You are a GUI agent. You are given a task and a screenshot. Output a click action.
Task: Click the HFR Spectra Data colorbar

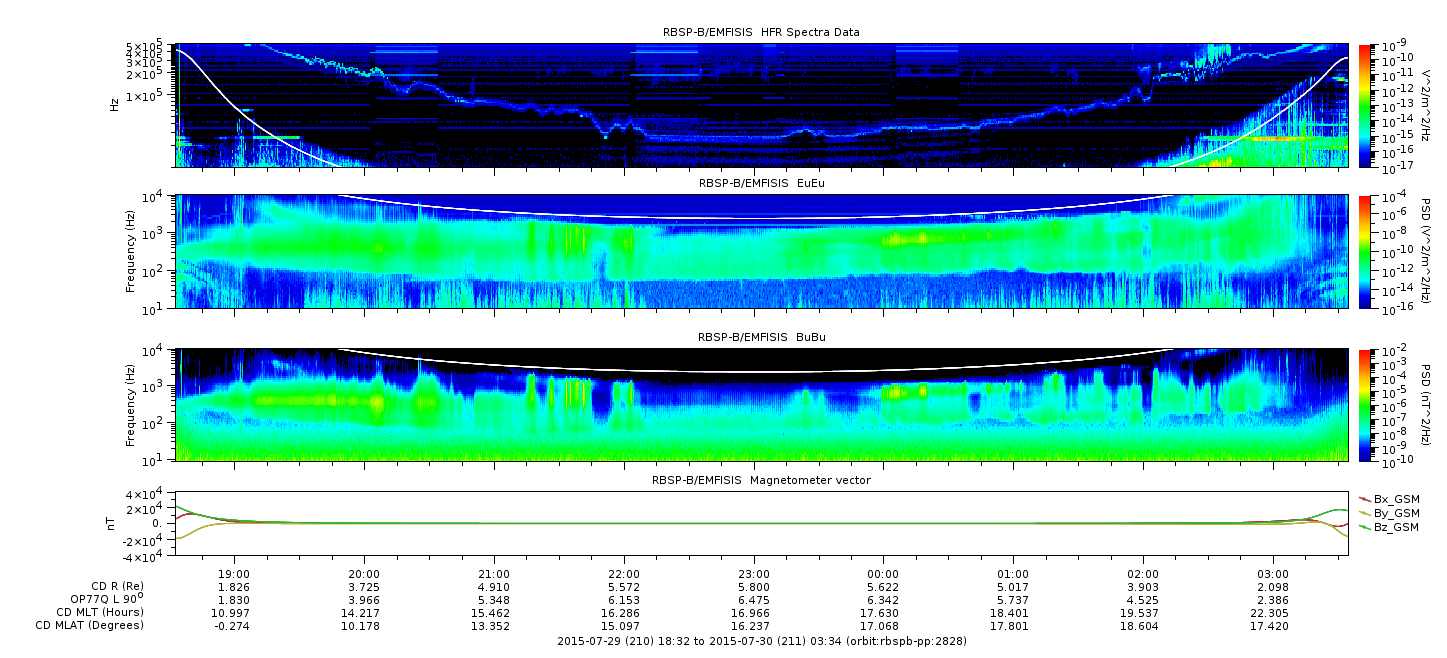(x=1364, y=105)
